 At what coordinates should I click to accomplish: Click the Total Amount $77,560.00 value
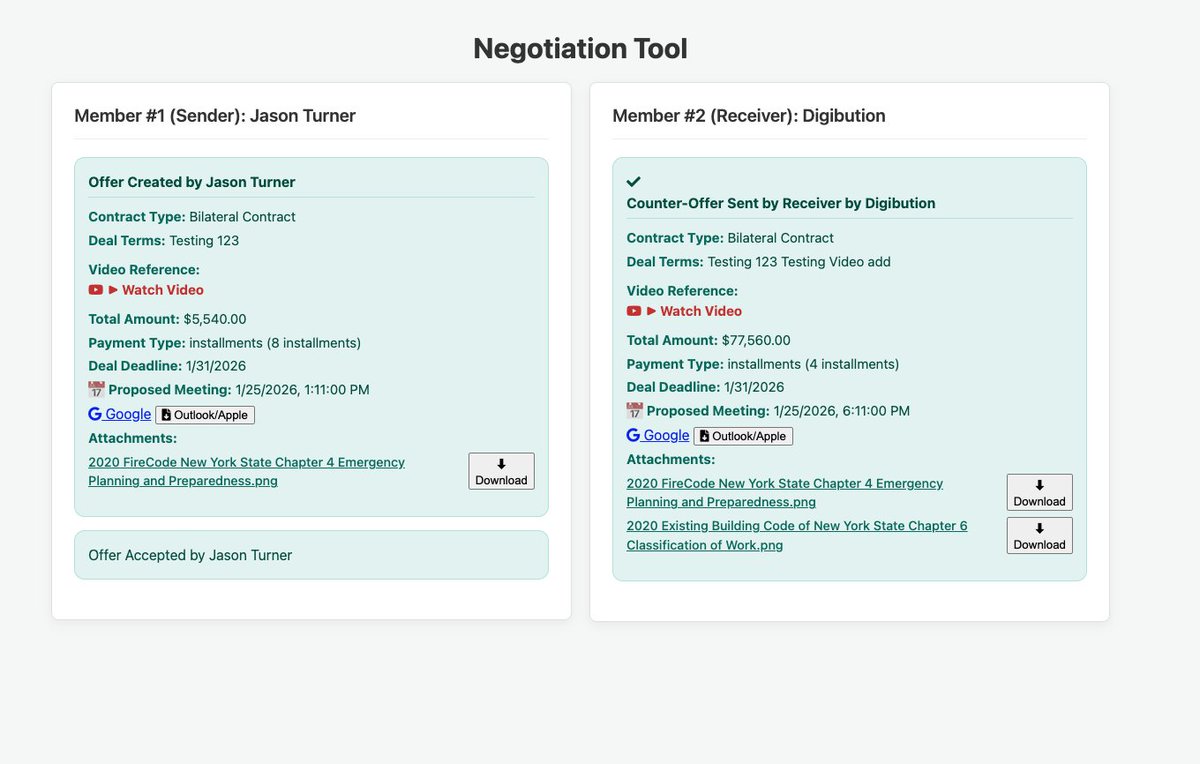click(756, 340)
